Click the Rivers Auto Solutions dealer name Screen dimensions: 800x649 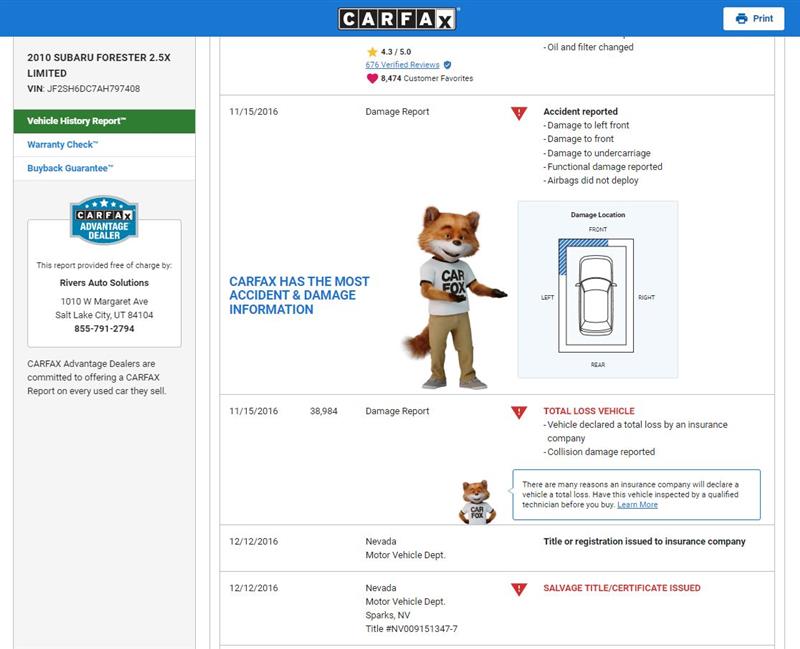click(x=104, y=283)
